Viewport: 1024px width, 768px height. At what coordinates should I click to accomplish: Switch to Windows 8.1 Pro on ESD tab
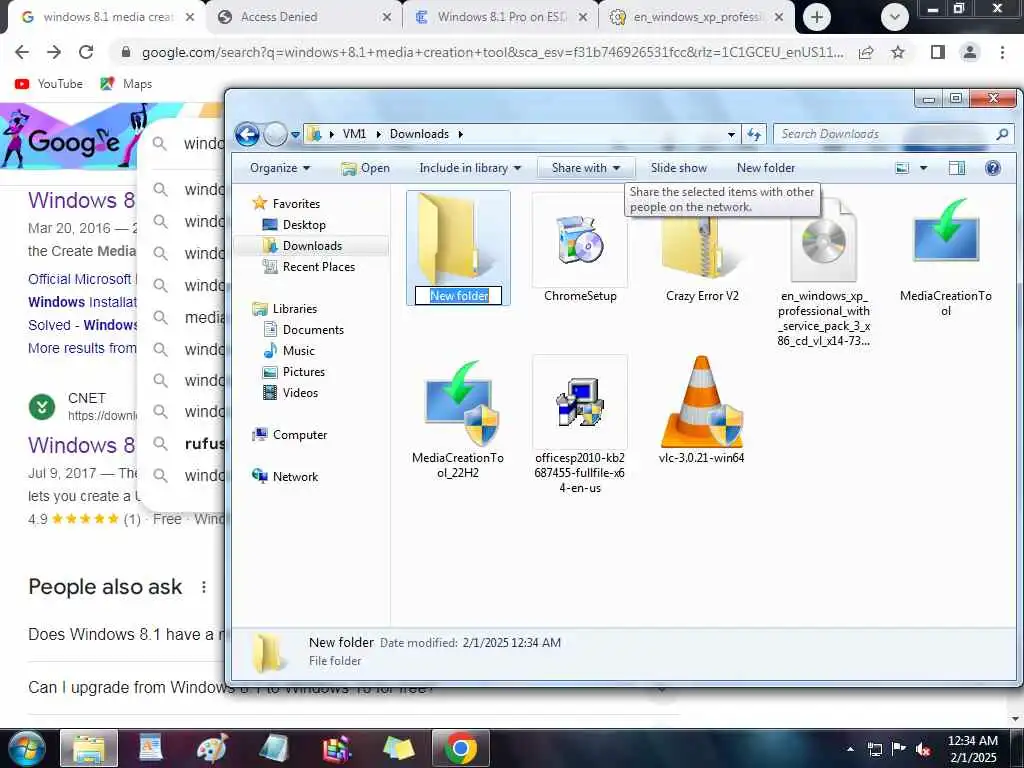[501, 17]
